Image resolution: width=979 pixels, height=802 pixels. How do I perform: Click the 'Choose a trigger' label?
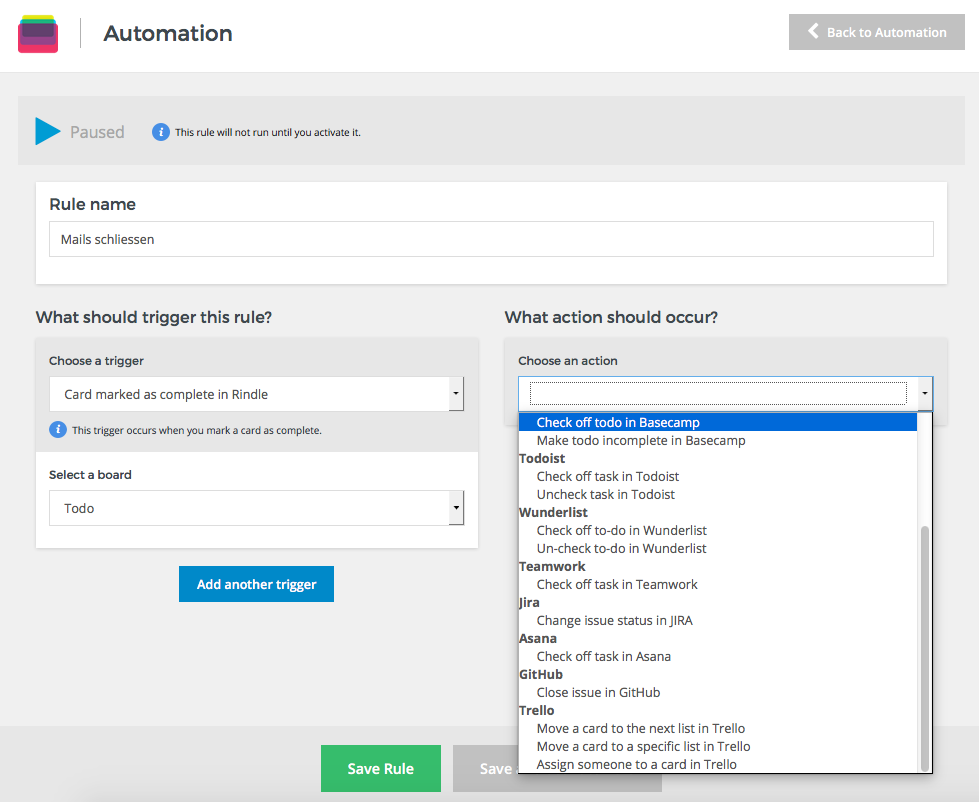(96, 361)
